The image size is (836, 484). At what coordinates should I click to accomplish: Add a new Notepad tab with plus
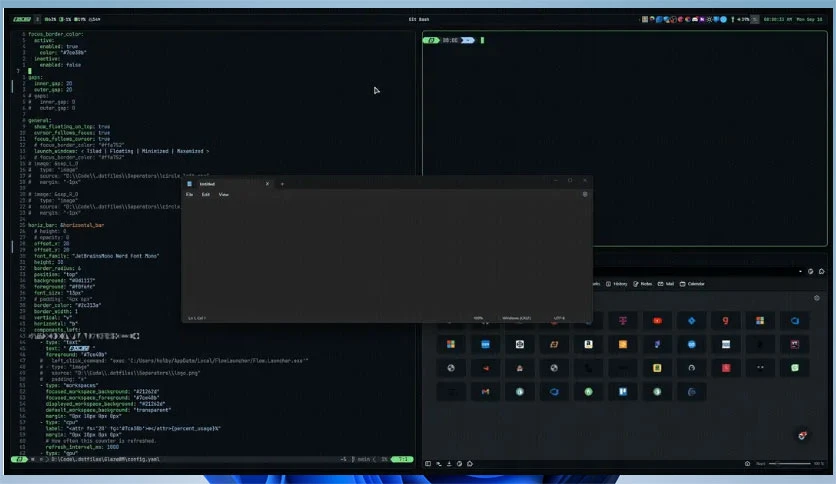pos(282,184)
